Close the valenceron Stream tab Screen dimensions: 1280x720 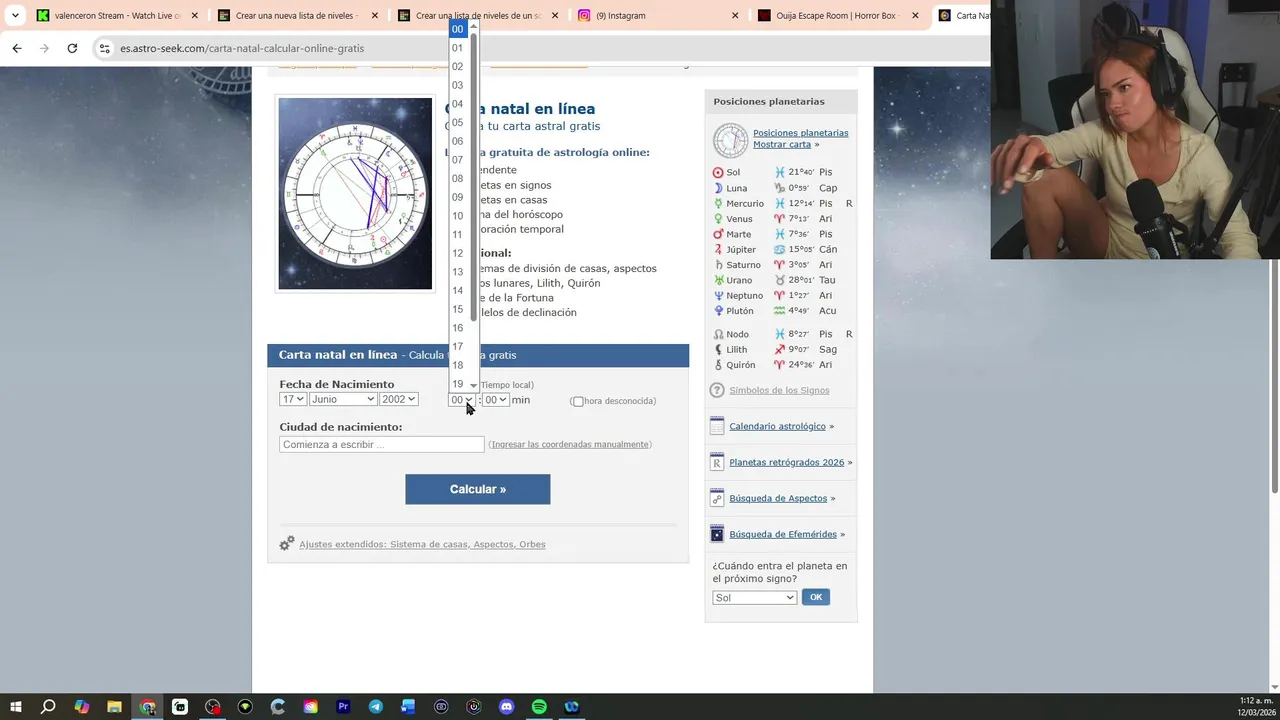195,15
